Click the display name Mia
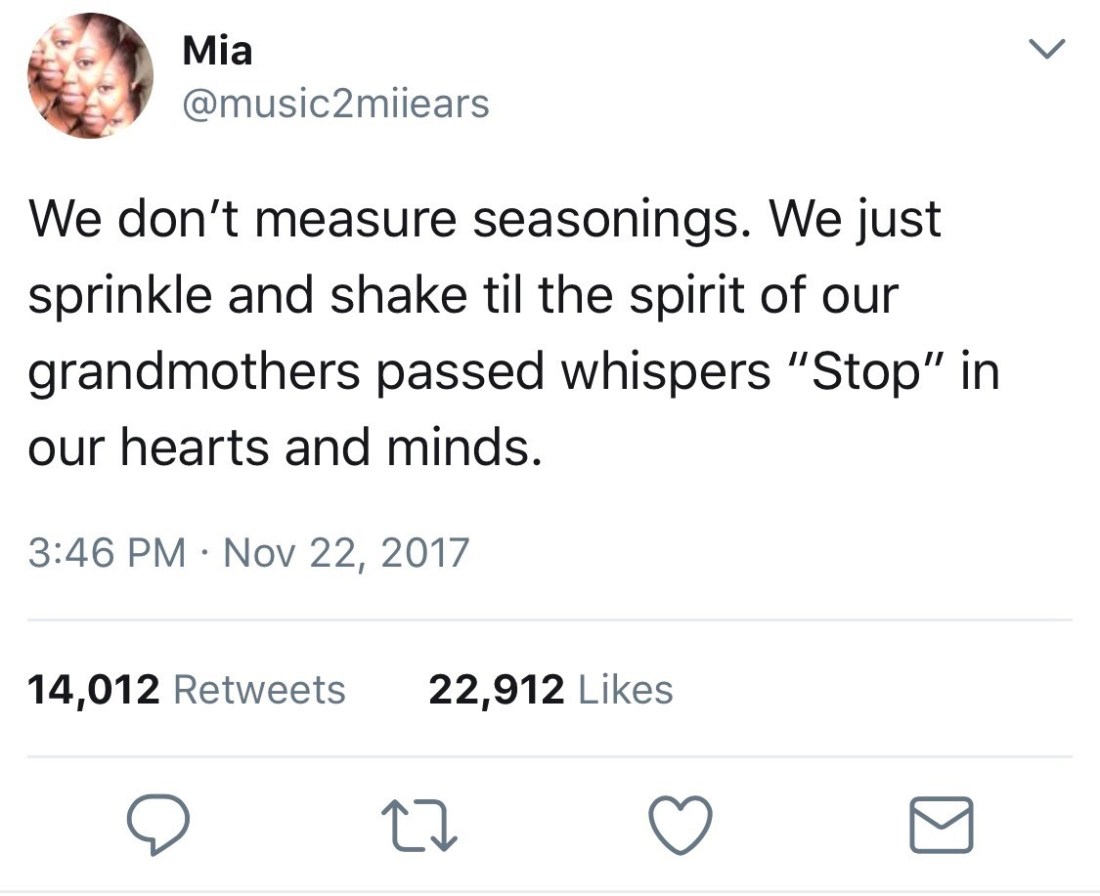 pos(218,52)
